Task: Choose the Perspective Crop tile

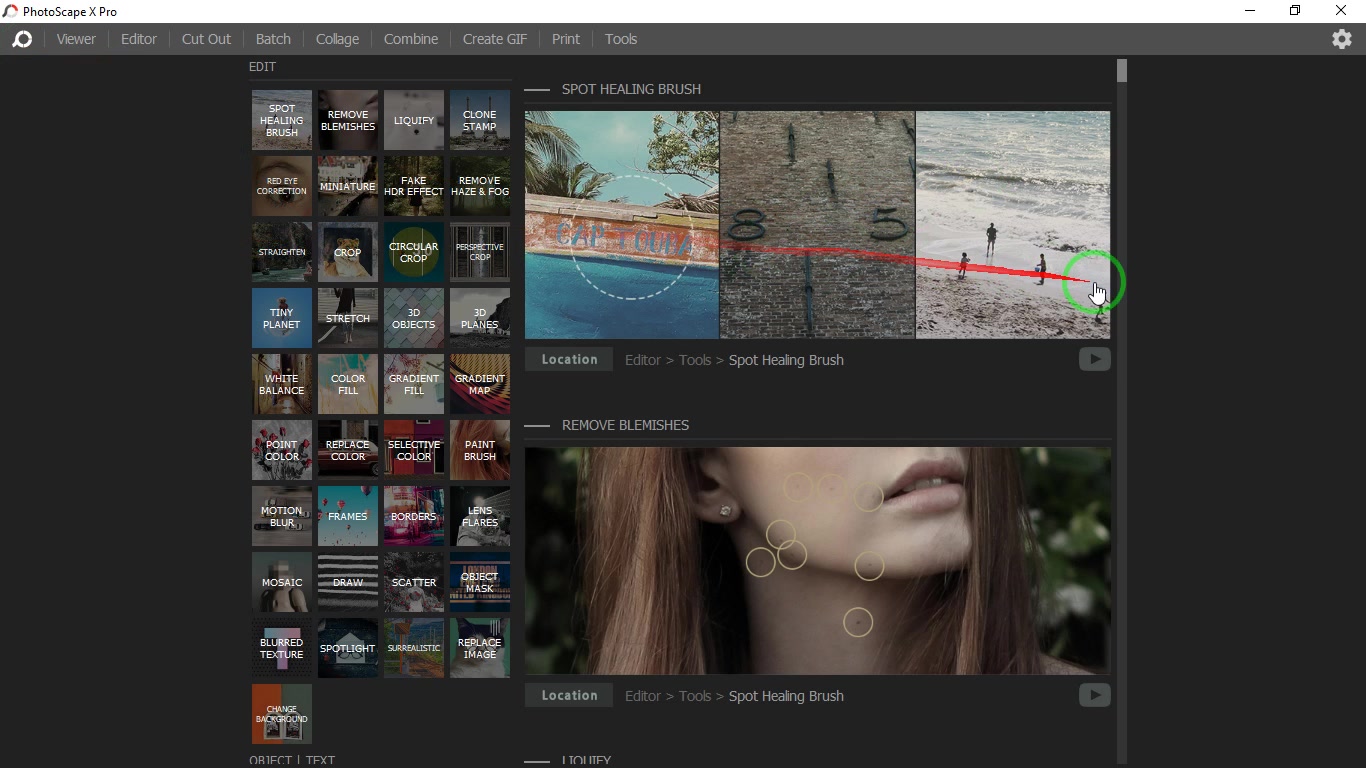Action: [480, 252]
